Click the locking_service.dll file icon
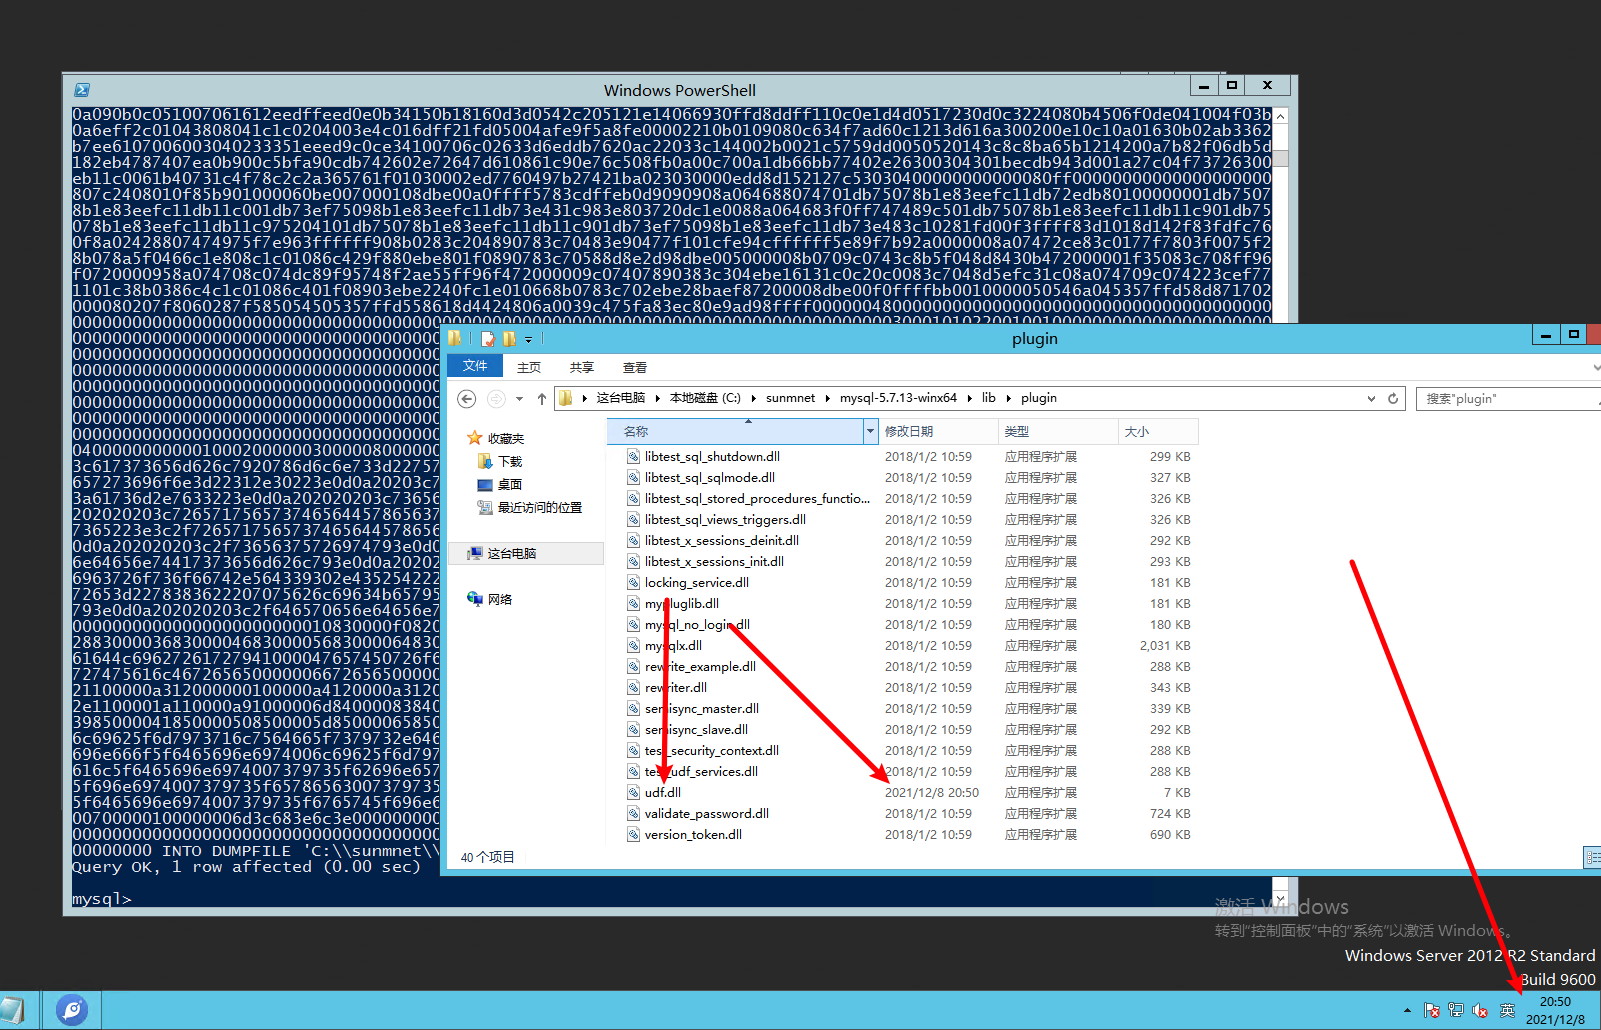The height and width of the screenshot is (1030, 1601). coord(633,582)
